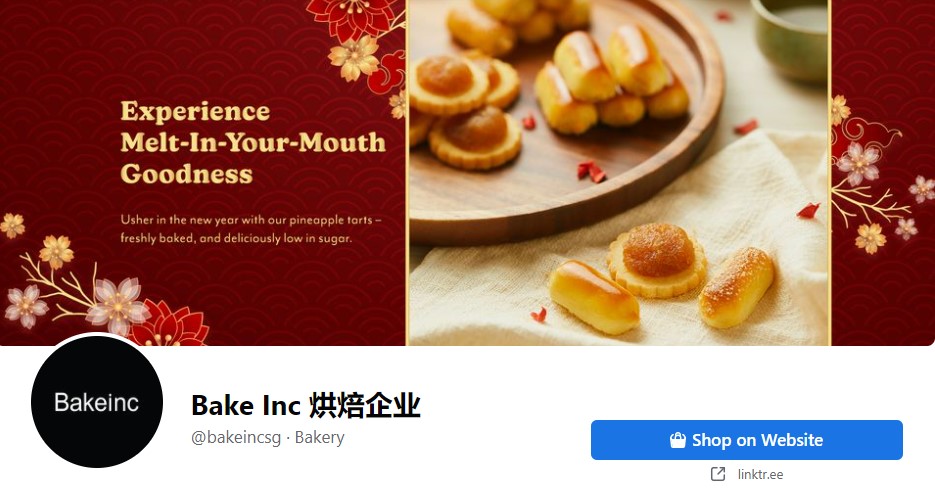Click the golden cloud motif on right panel
Screen dimensions: 935x488
coord(872,135)
